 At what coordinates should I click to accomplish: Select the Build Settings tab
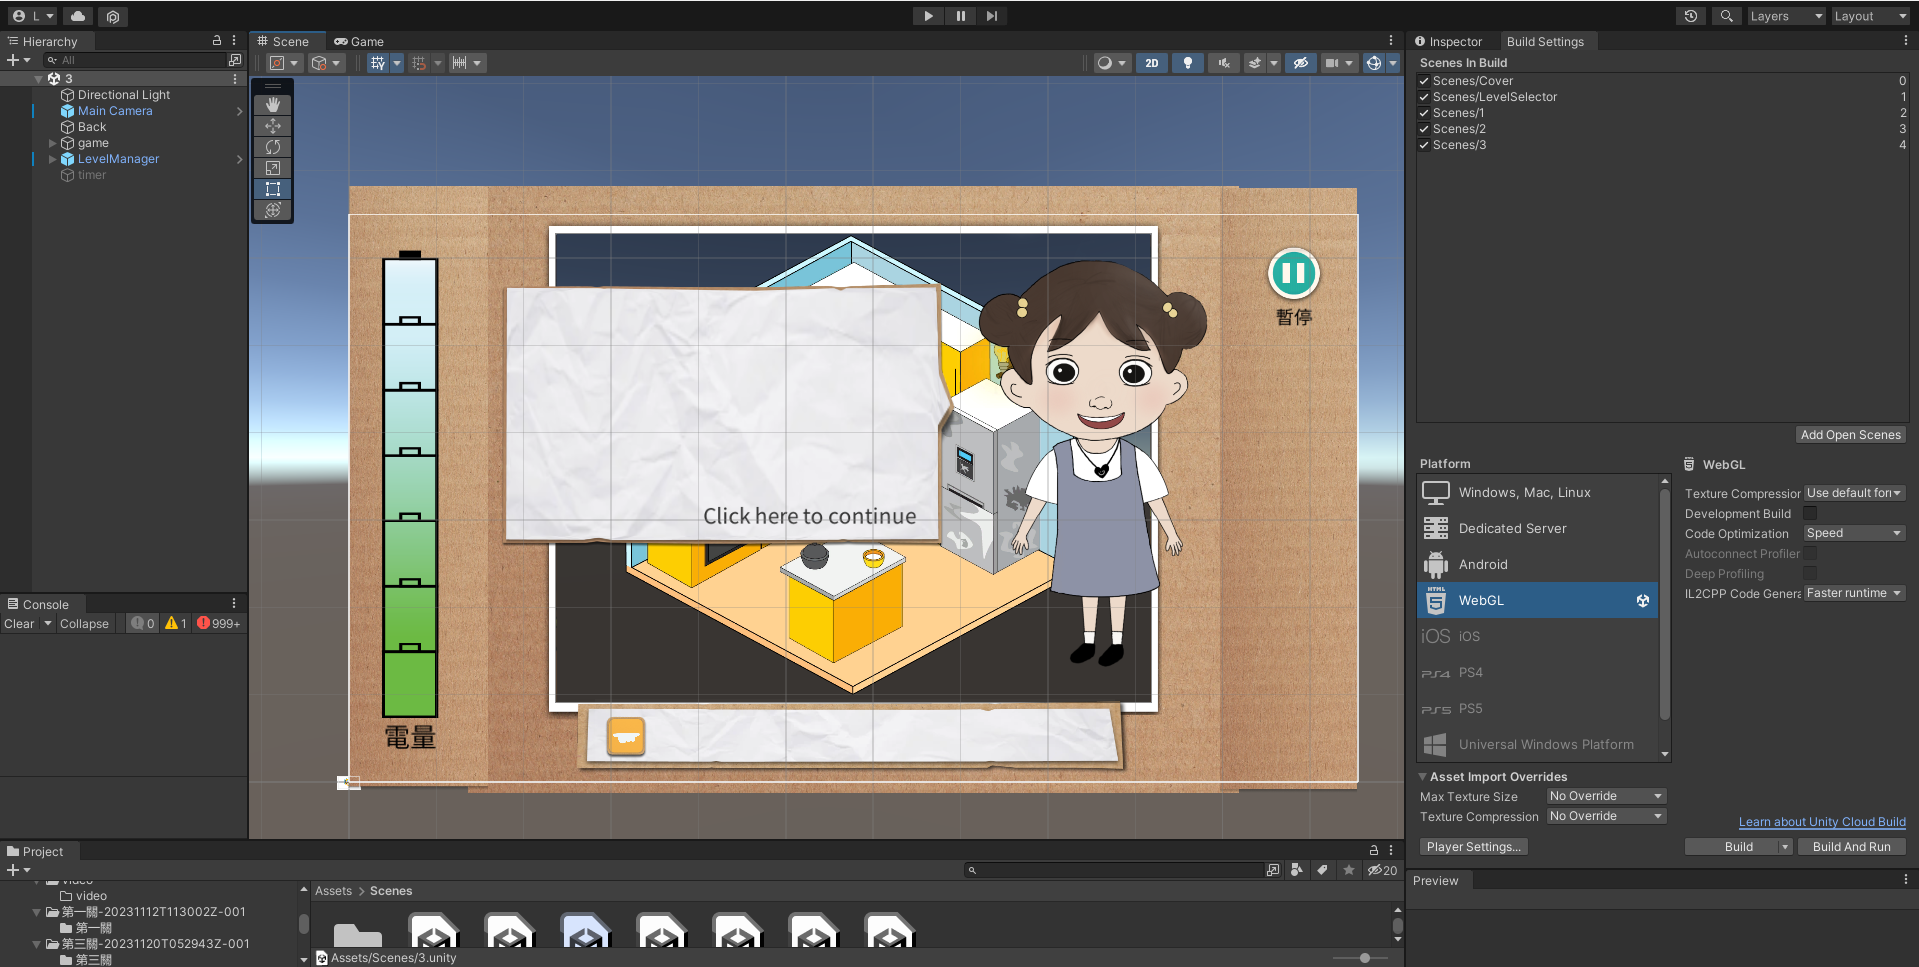pos(1545,41)
